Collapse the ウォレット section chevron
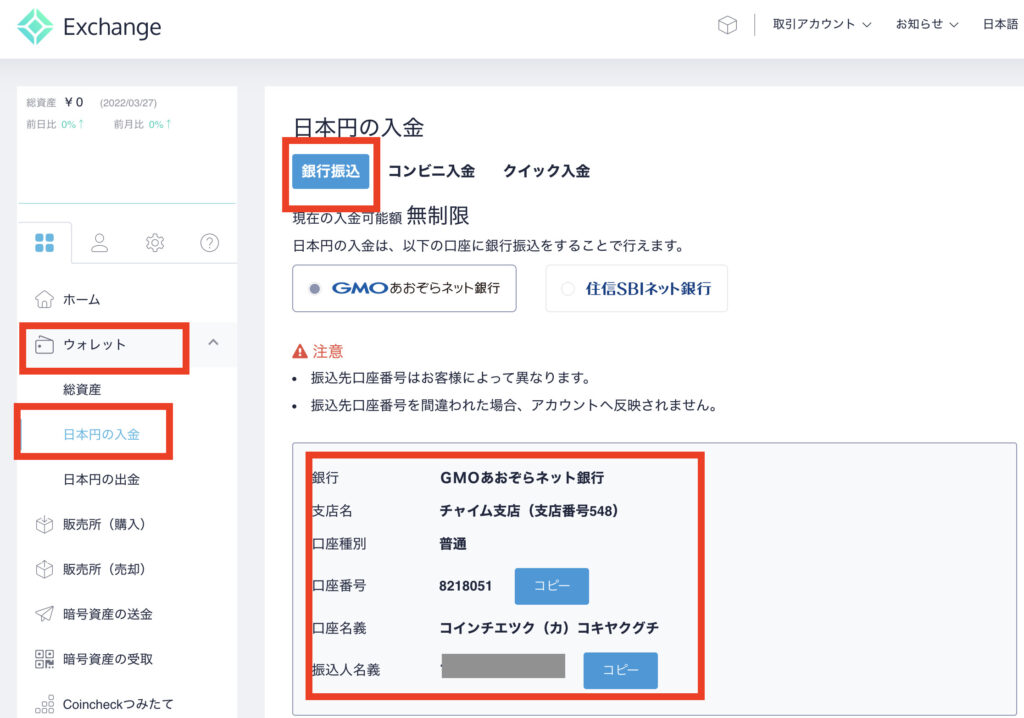 213,342
